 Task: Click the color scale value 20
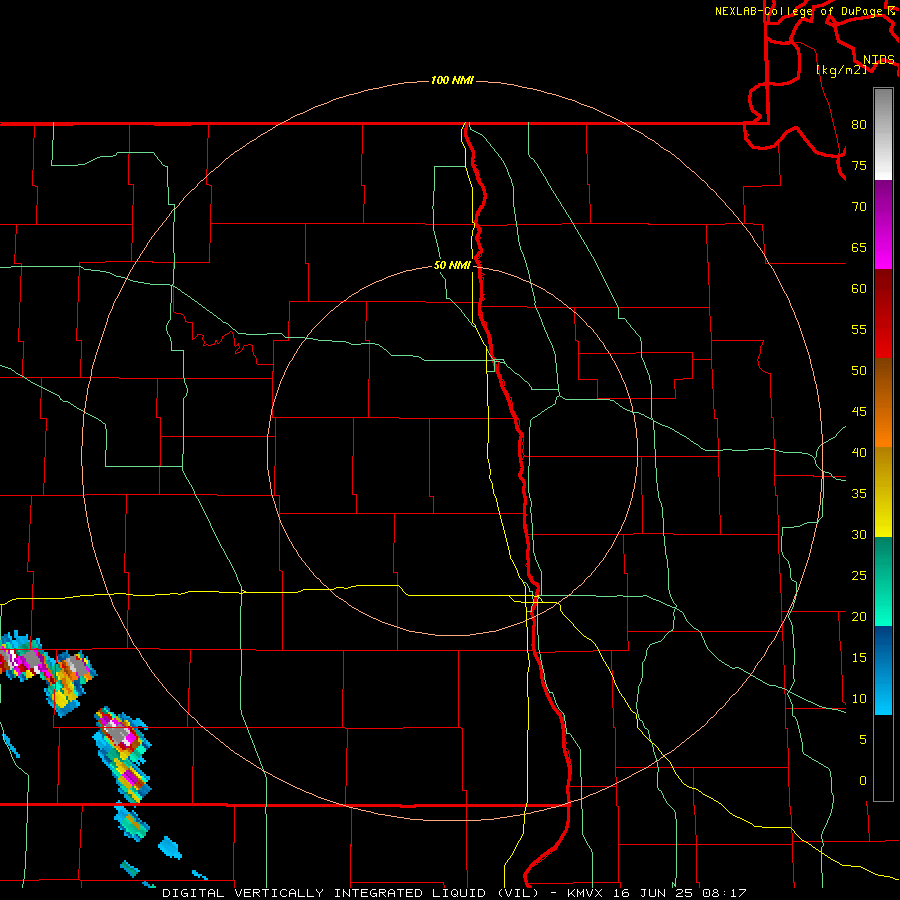pyautogui.click(x=859, y=616)
